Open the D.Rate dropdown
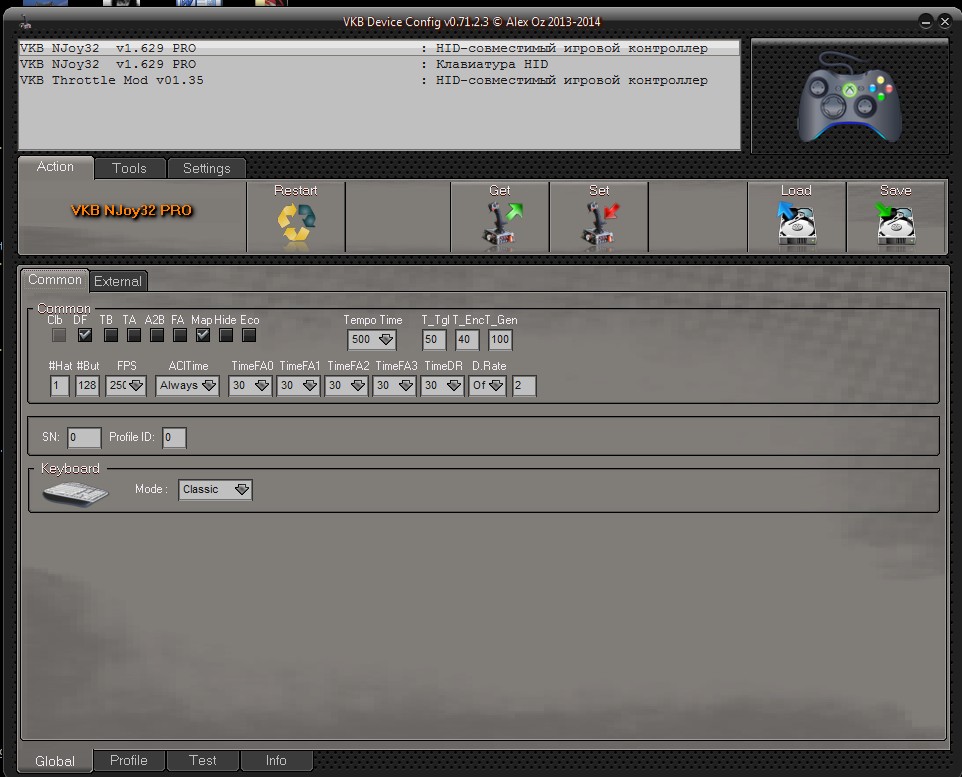 (488, 385)
